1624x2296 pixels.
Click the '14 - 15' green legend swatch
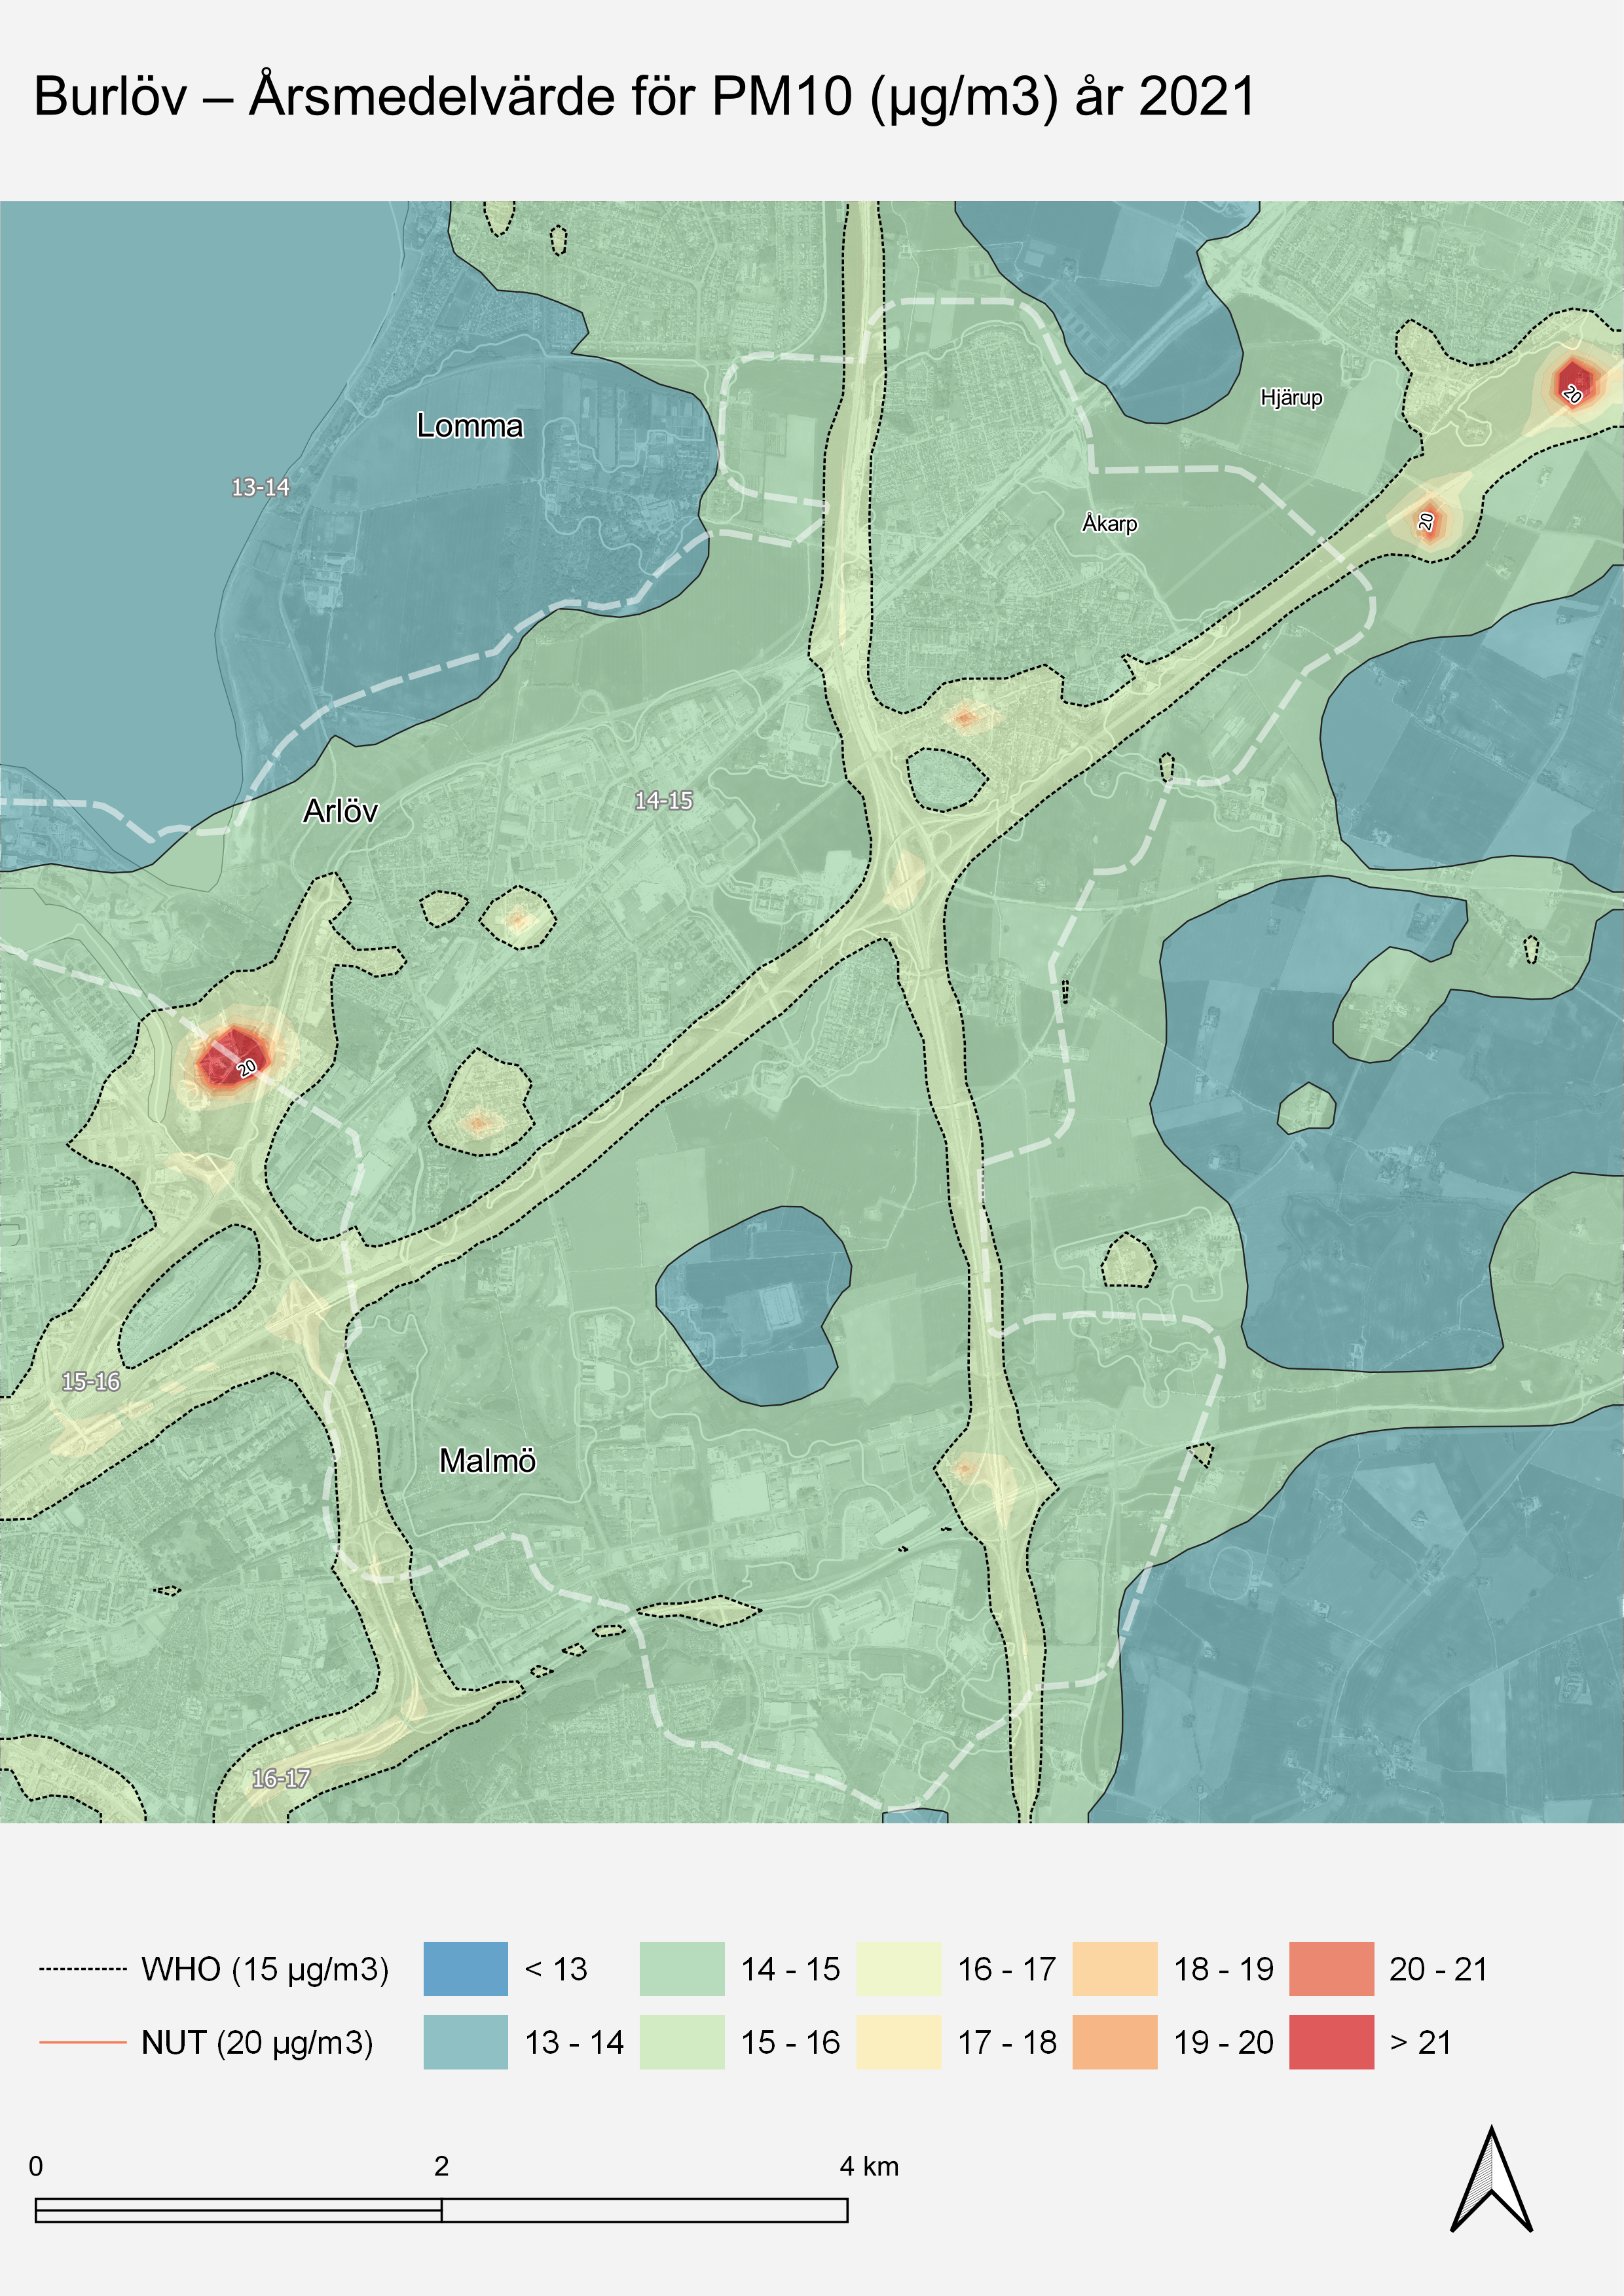[682, 1969]
